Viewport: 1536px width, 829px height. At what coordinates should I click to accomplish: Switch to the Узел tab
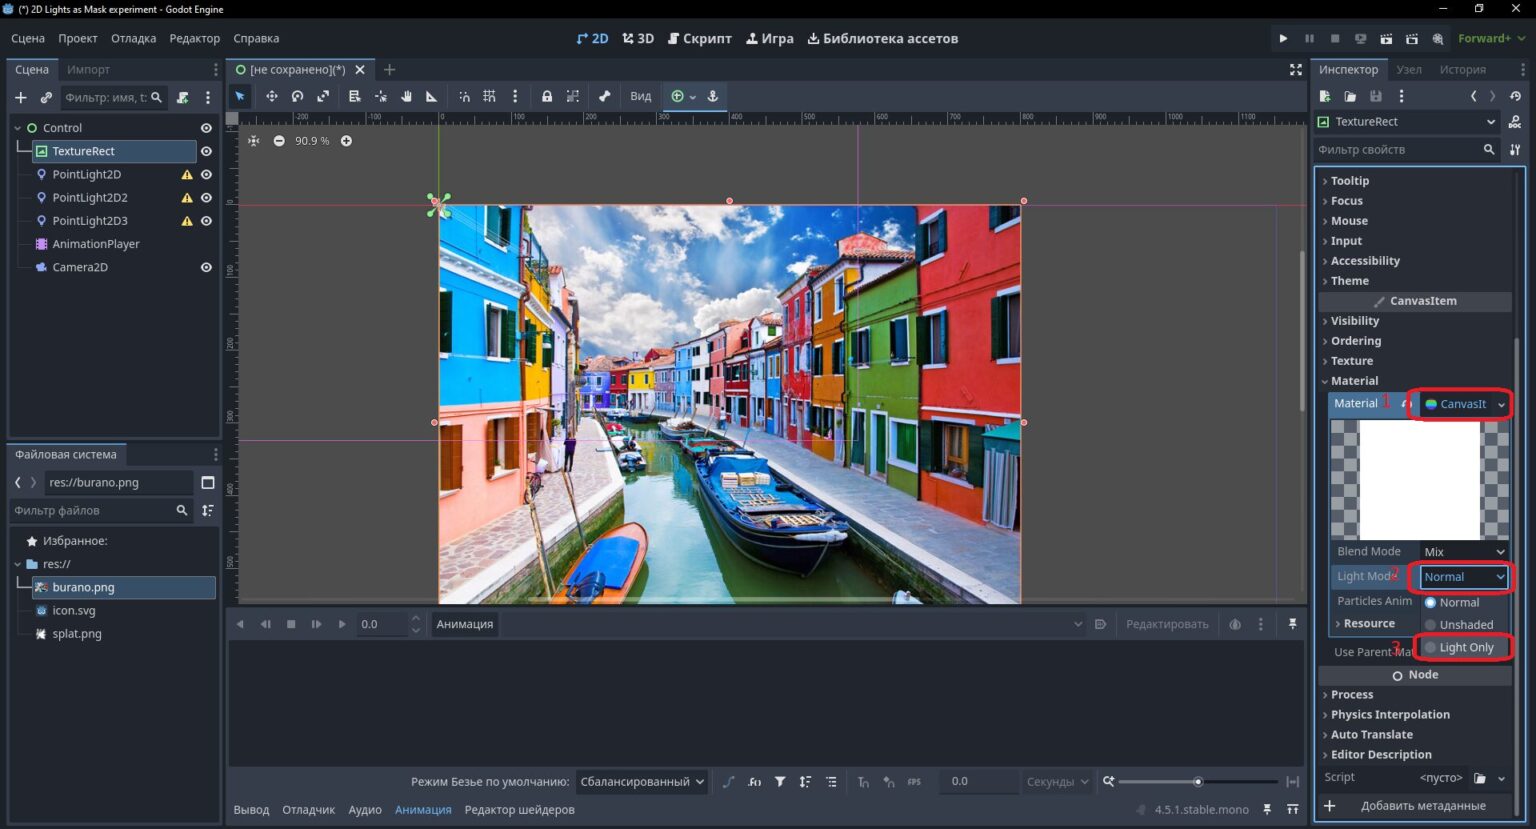(x=1409, y=69)
